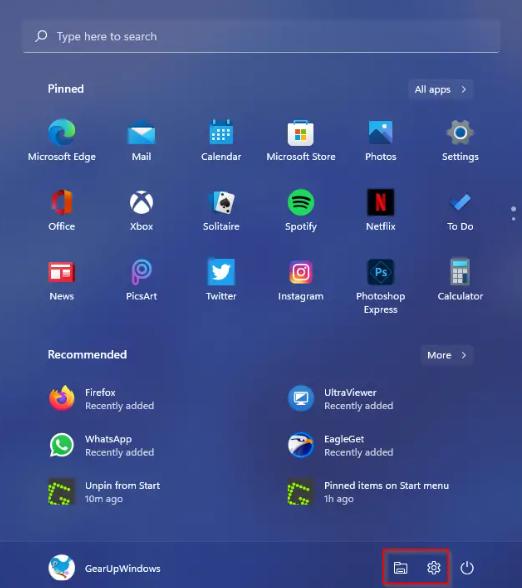
Task: Open the Twitter app
Action: (221, 280)
